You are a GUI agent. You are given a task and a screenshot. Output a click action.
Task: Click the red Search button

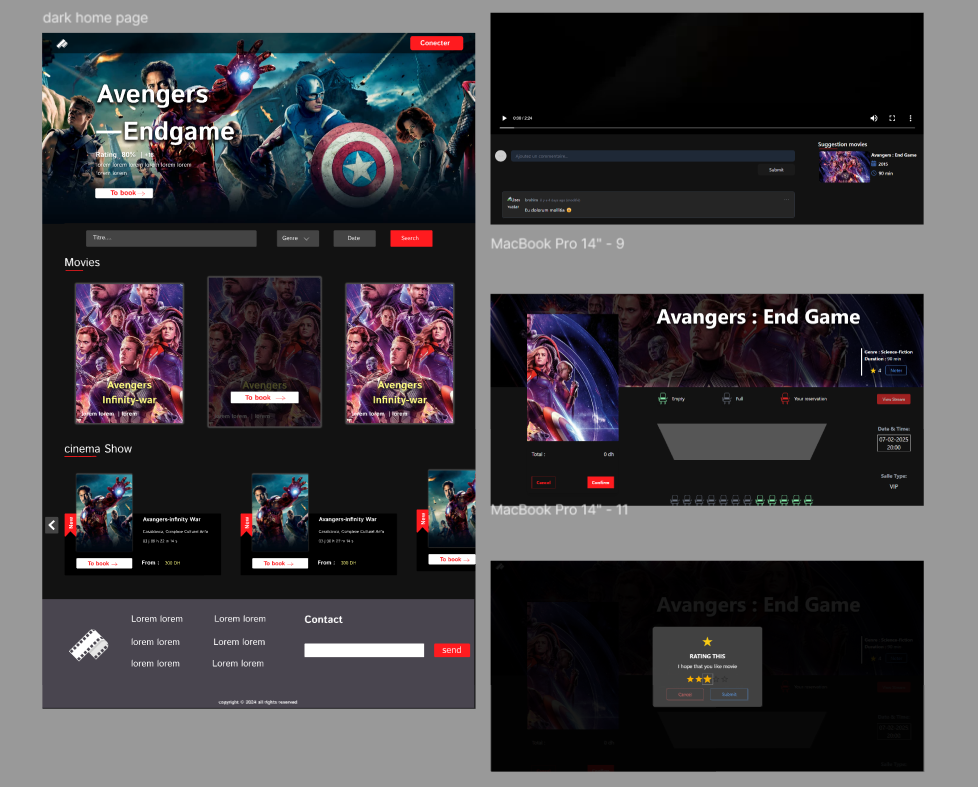point(411,238)
